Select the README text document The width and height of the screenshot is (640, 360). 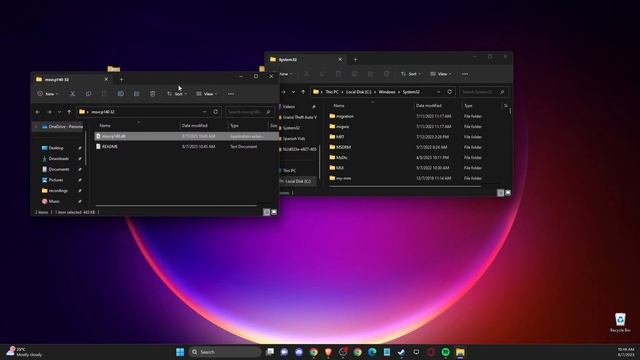point(186,147)
